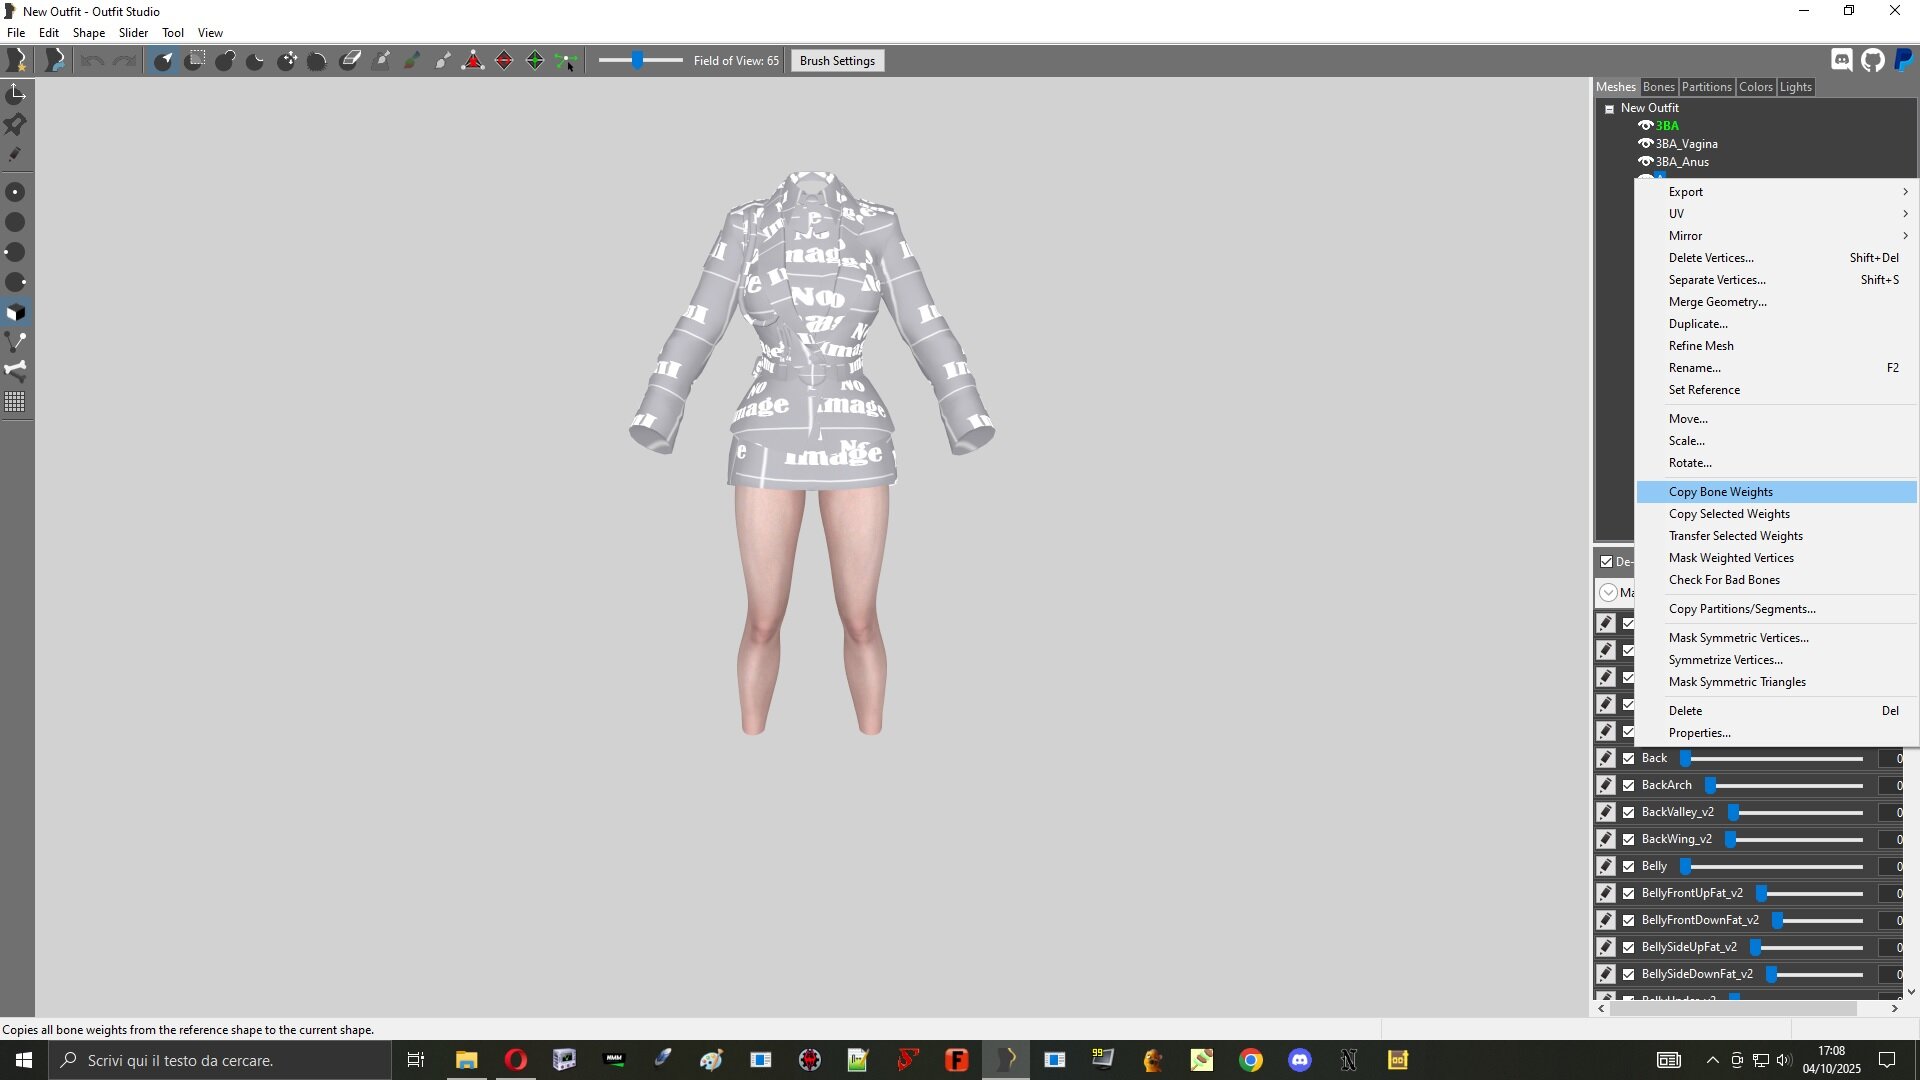Select the red triangle Collapse Vertex tool
This screenshot has height=1080, width=1920.
(473, 61)
